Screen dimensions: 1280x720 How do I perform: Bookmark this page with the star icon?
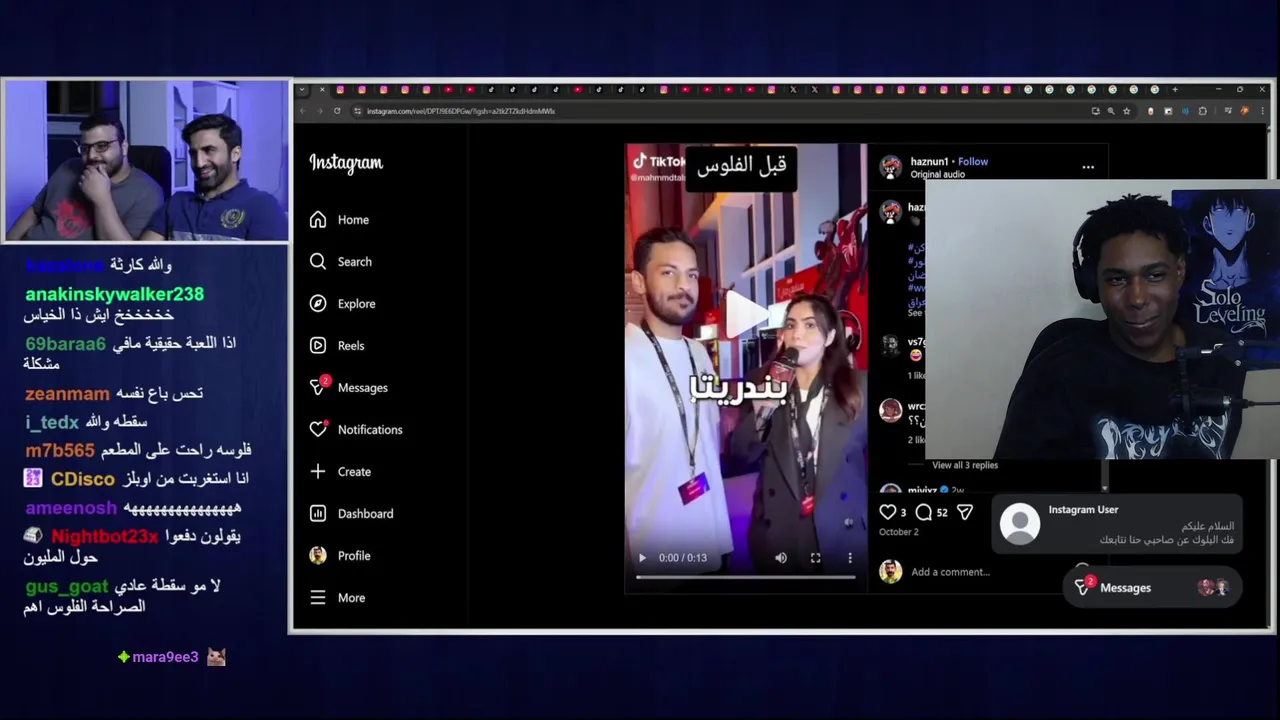click(x=1127, y=111)
